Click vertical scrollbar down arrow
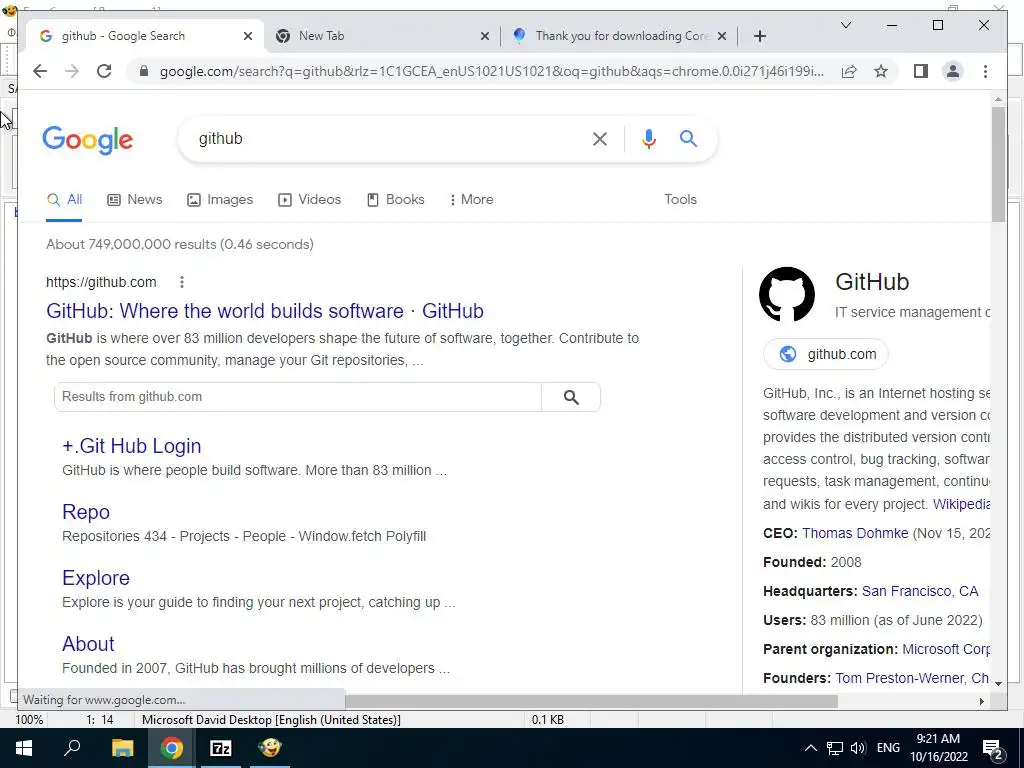Viewport: 1024px width, 768px height. coord(998,683)
